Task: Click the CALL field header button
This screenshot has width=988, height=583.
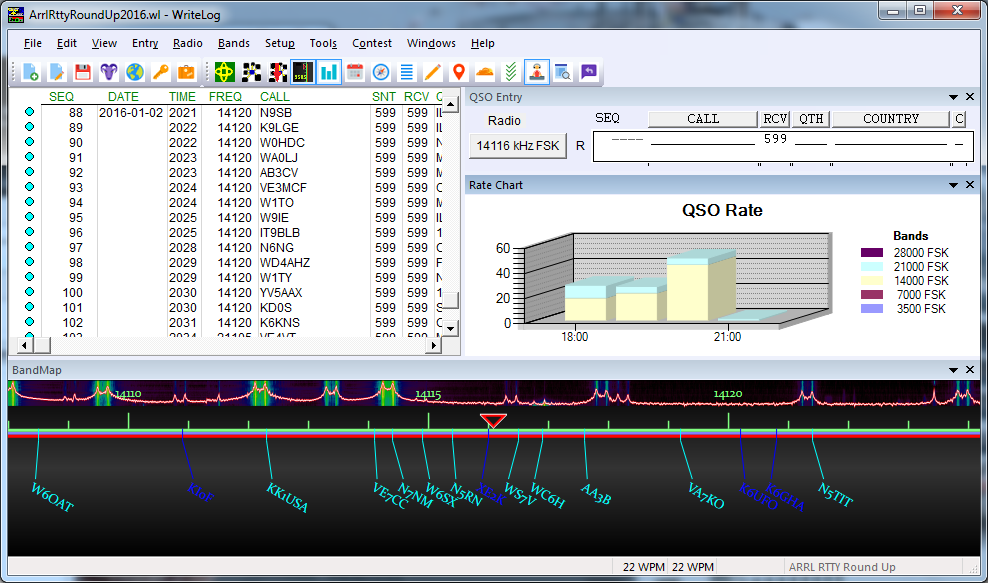Action: click(x=703, y=119)
